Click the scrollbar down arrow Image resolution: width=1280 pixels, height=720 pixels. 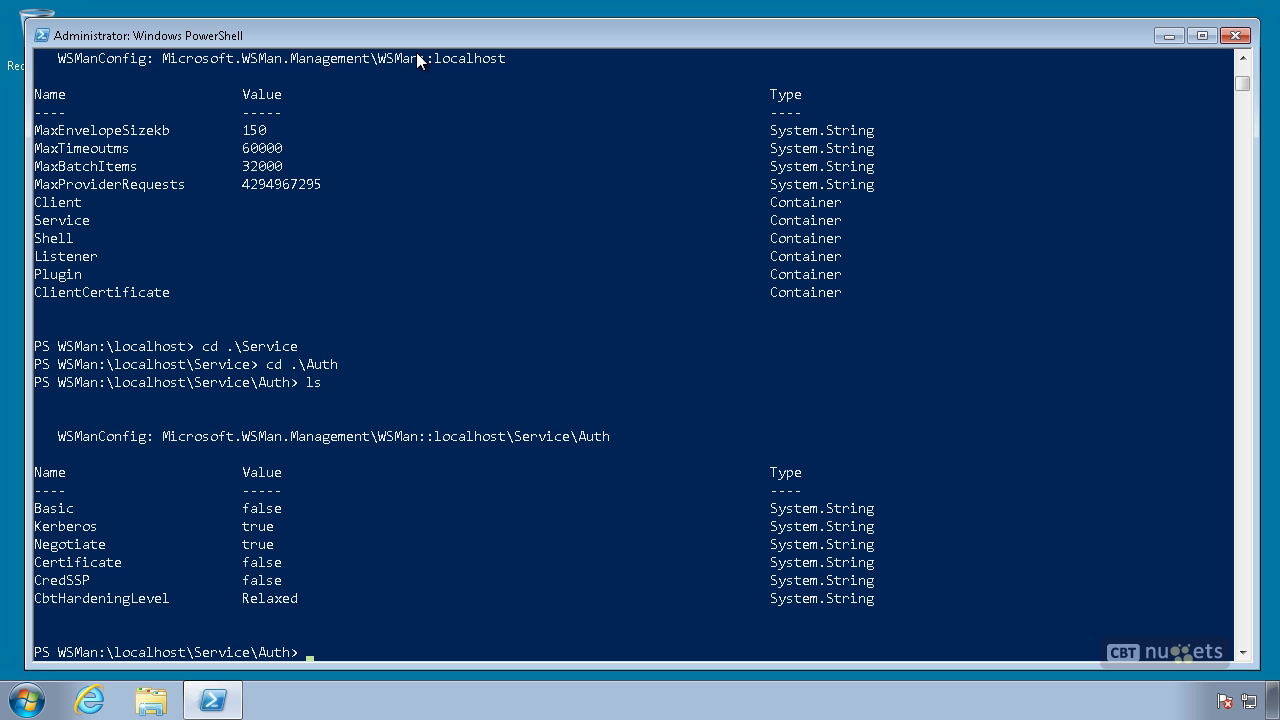tap(1242, 652)
